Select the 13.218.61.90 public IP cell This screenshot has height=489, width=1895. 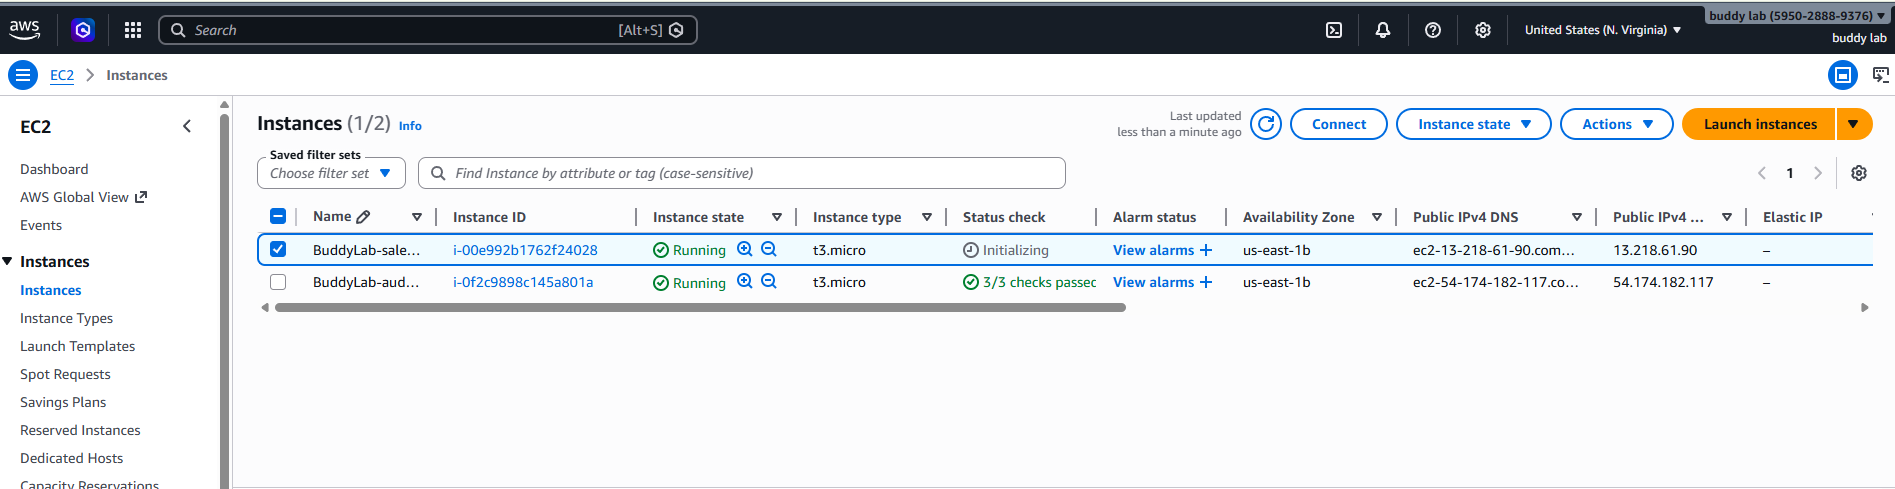pos(1655,250)
